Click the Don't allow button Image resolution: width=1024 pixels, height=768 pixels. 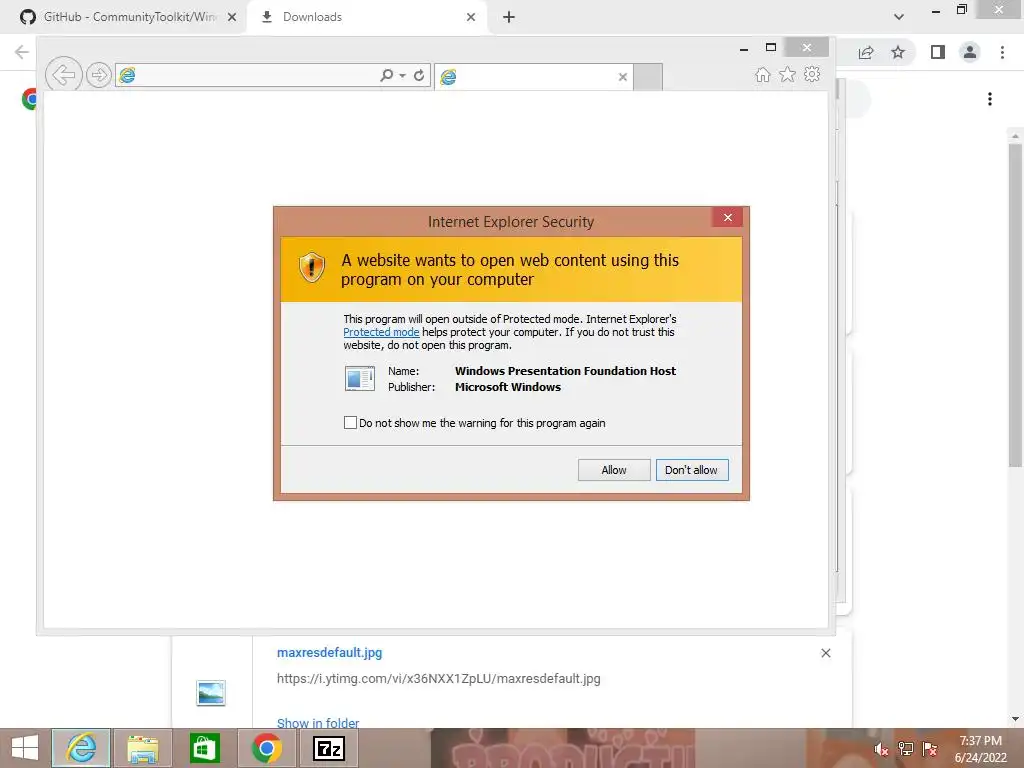[692, 470]
